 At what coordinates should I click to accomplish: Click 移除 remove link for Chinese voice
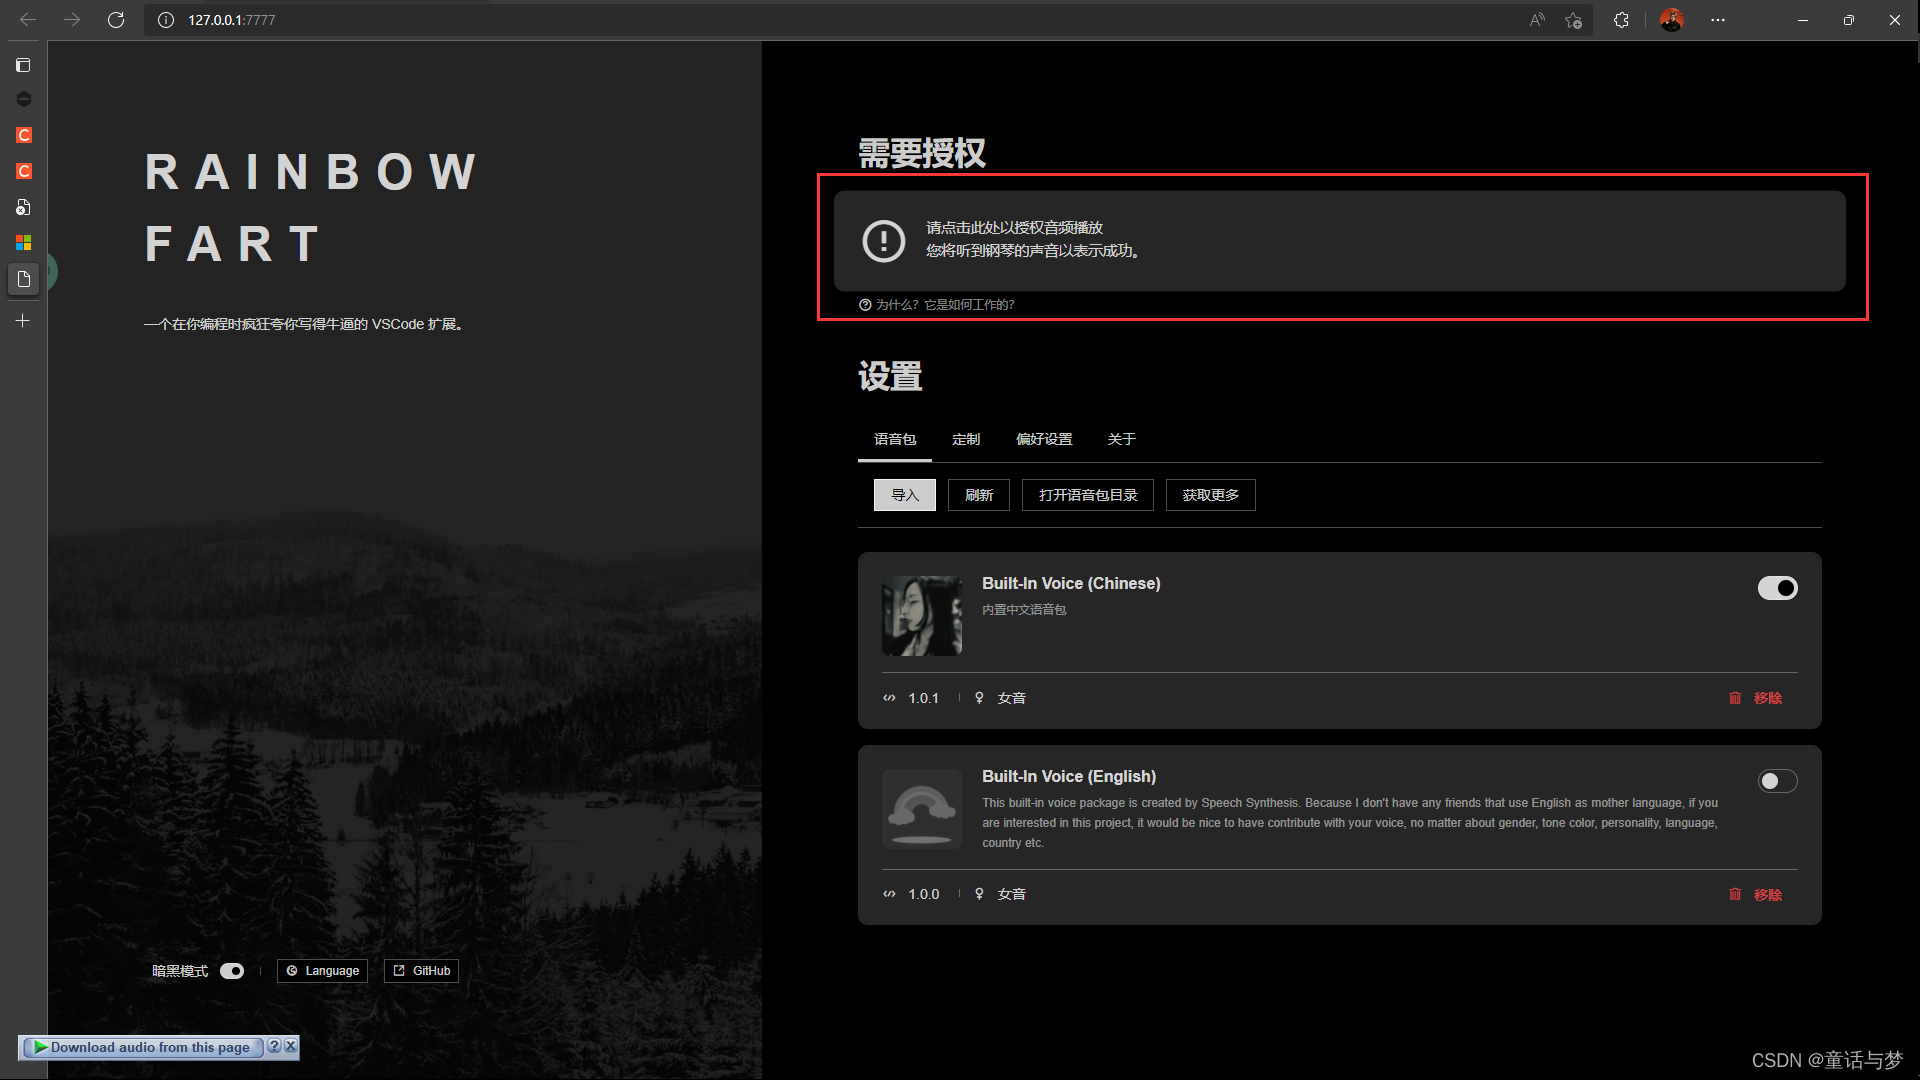(x=1767, y=698)
